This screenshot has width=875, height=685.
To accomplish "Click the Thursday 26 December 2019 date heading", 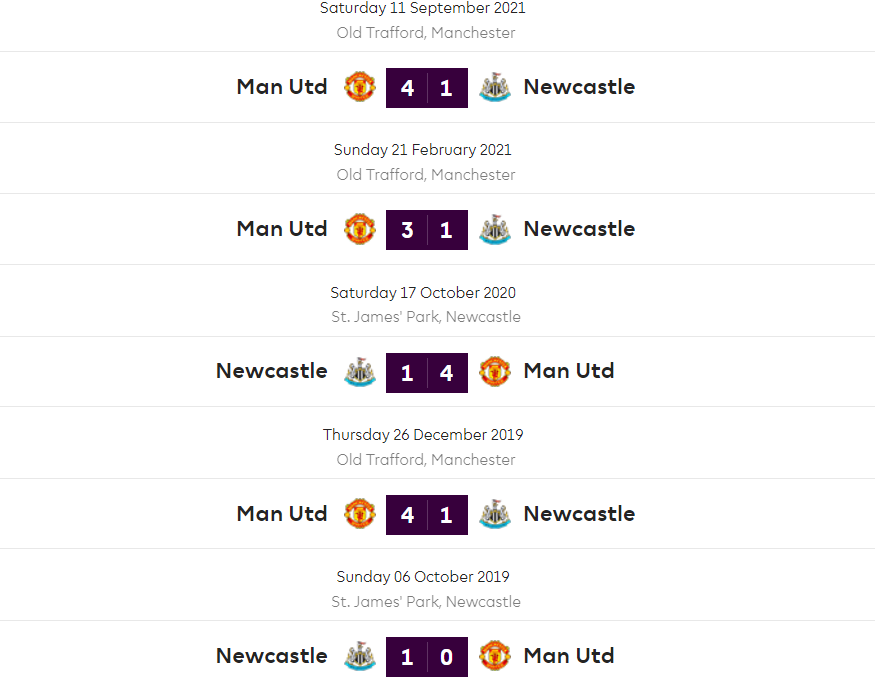I will pos(423,435).
